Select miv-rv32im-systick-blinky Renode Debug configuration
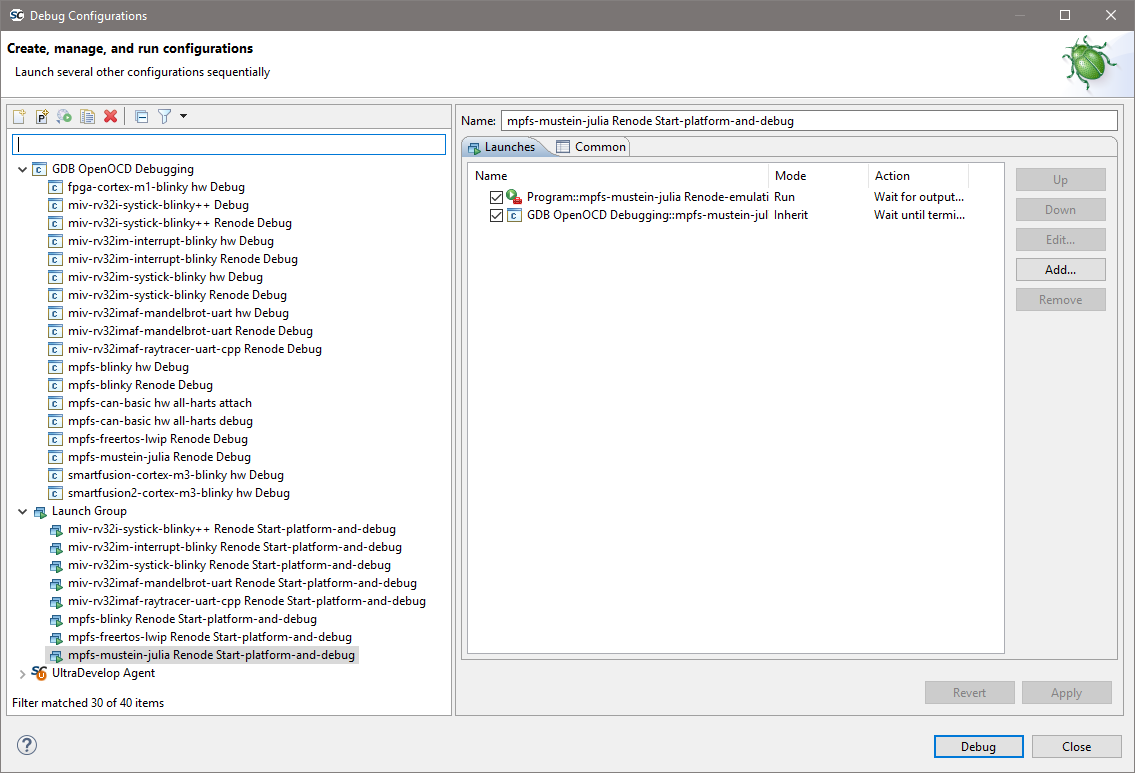Viewport: 1135px width, 773px height. [177, 295]
